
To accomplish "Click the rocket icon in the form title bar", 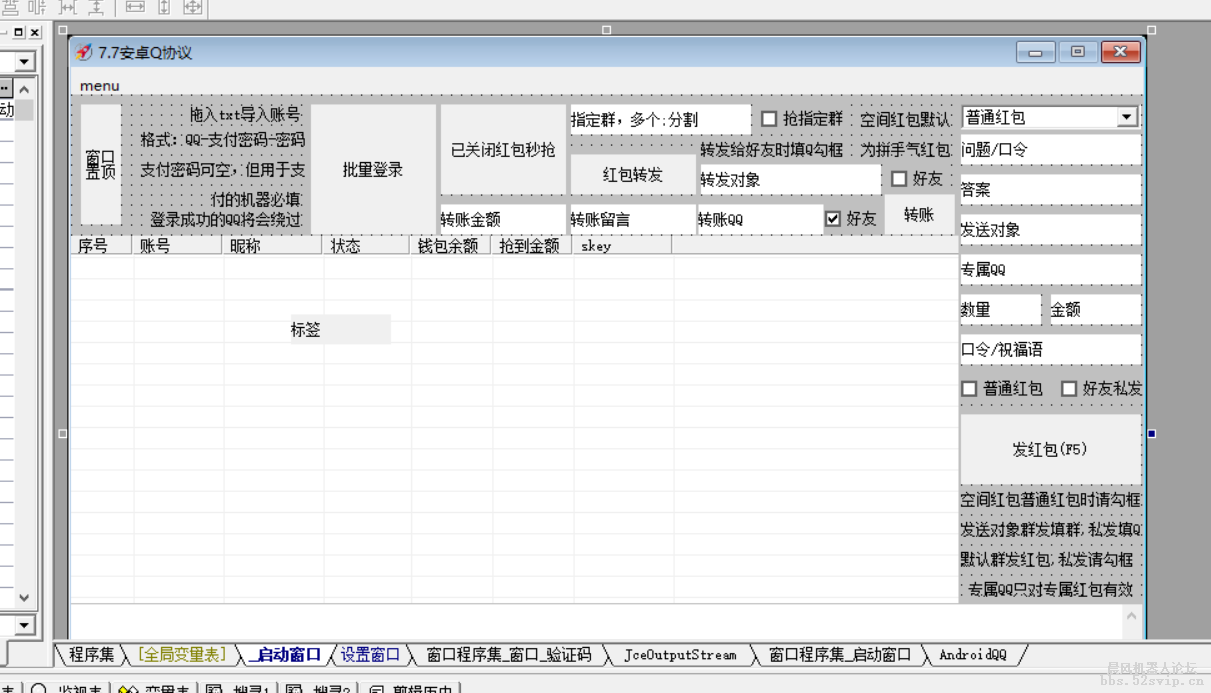I will click(x=85, y=53).
